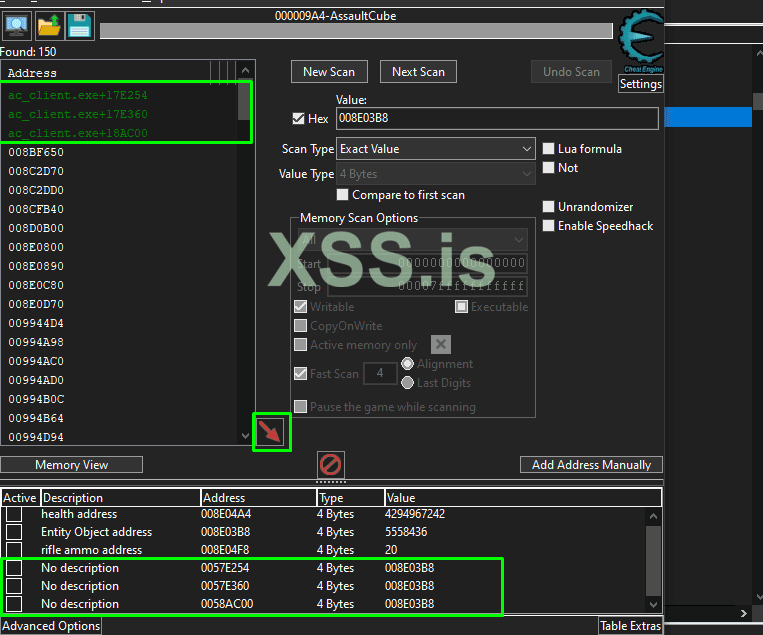Click the Value column header
This screenshot has height=635, width=763.
click(x=523, y=498)
